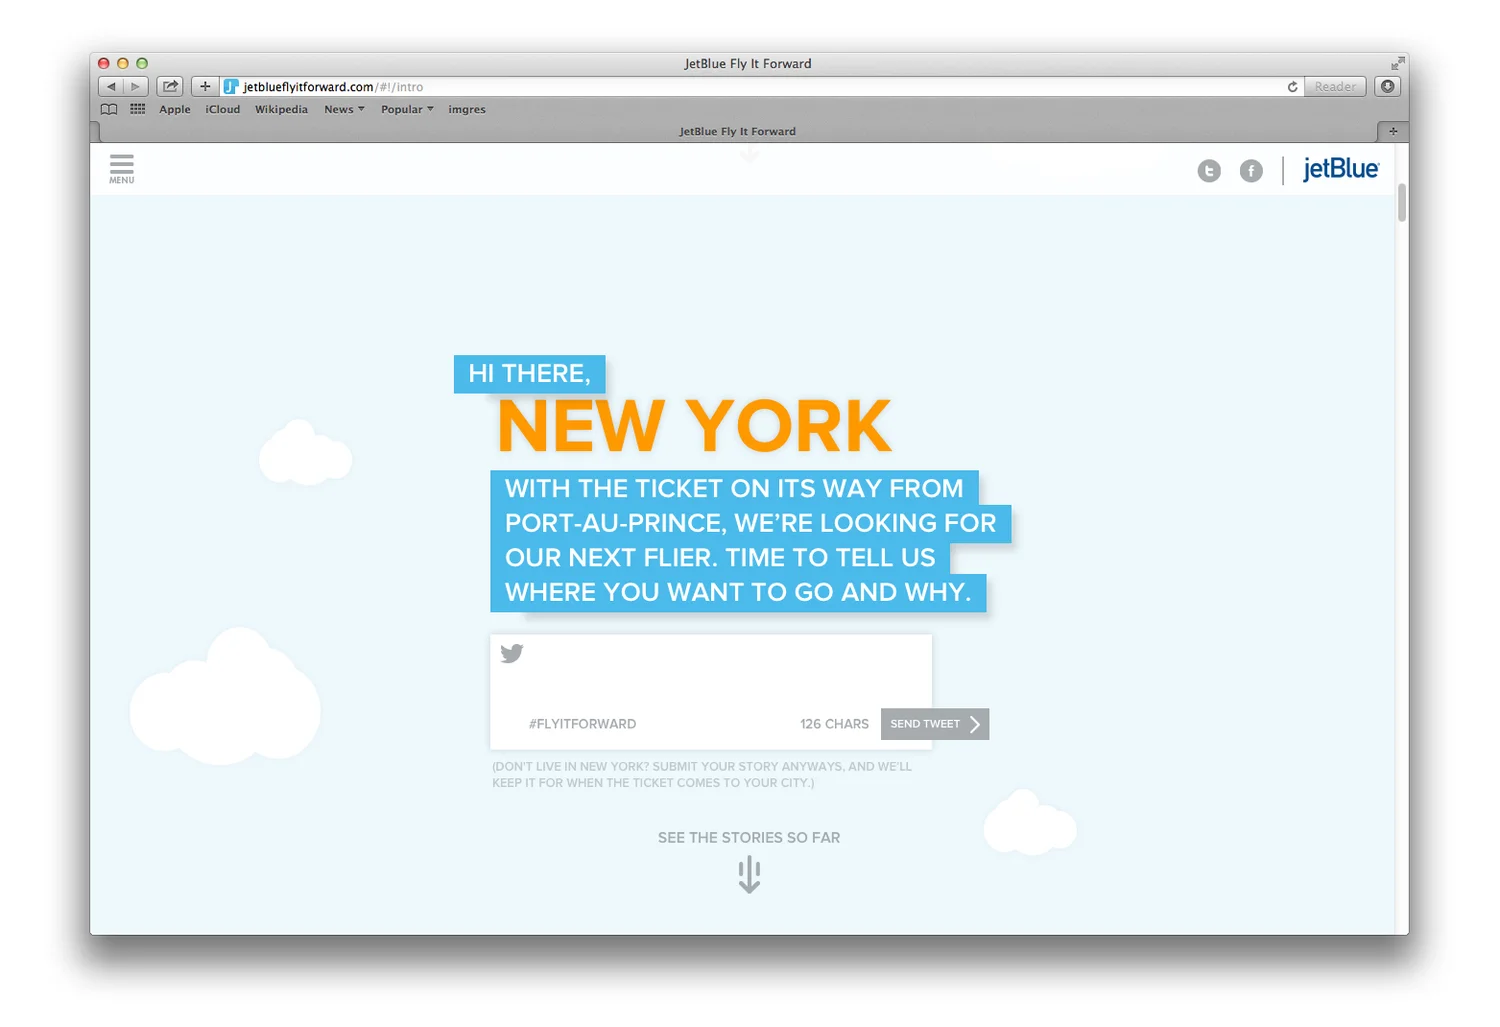
Task: Click the Safari Share button
Action: [170, 87]
